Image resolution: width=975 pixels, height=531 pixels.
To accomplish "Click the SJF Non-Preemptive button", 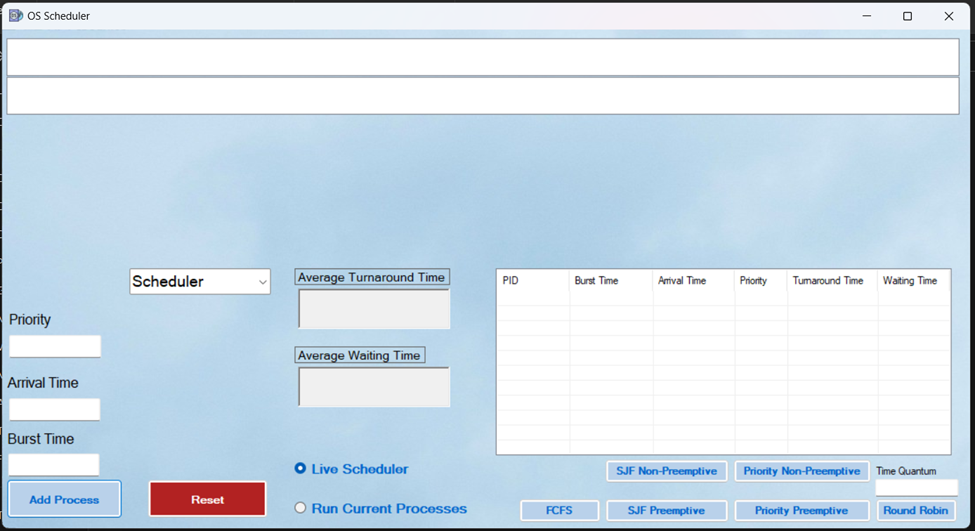I will click(x=667, y=471).
